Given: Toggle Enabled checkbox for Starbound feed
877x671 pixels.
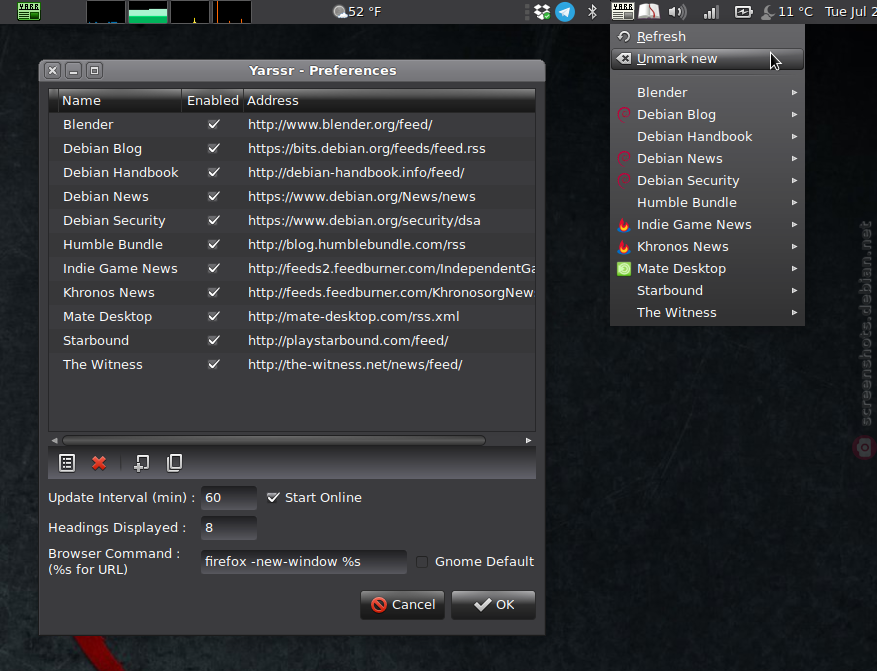Looking at the screenshot, I should [x=214, y=340].
